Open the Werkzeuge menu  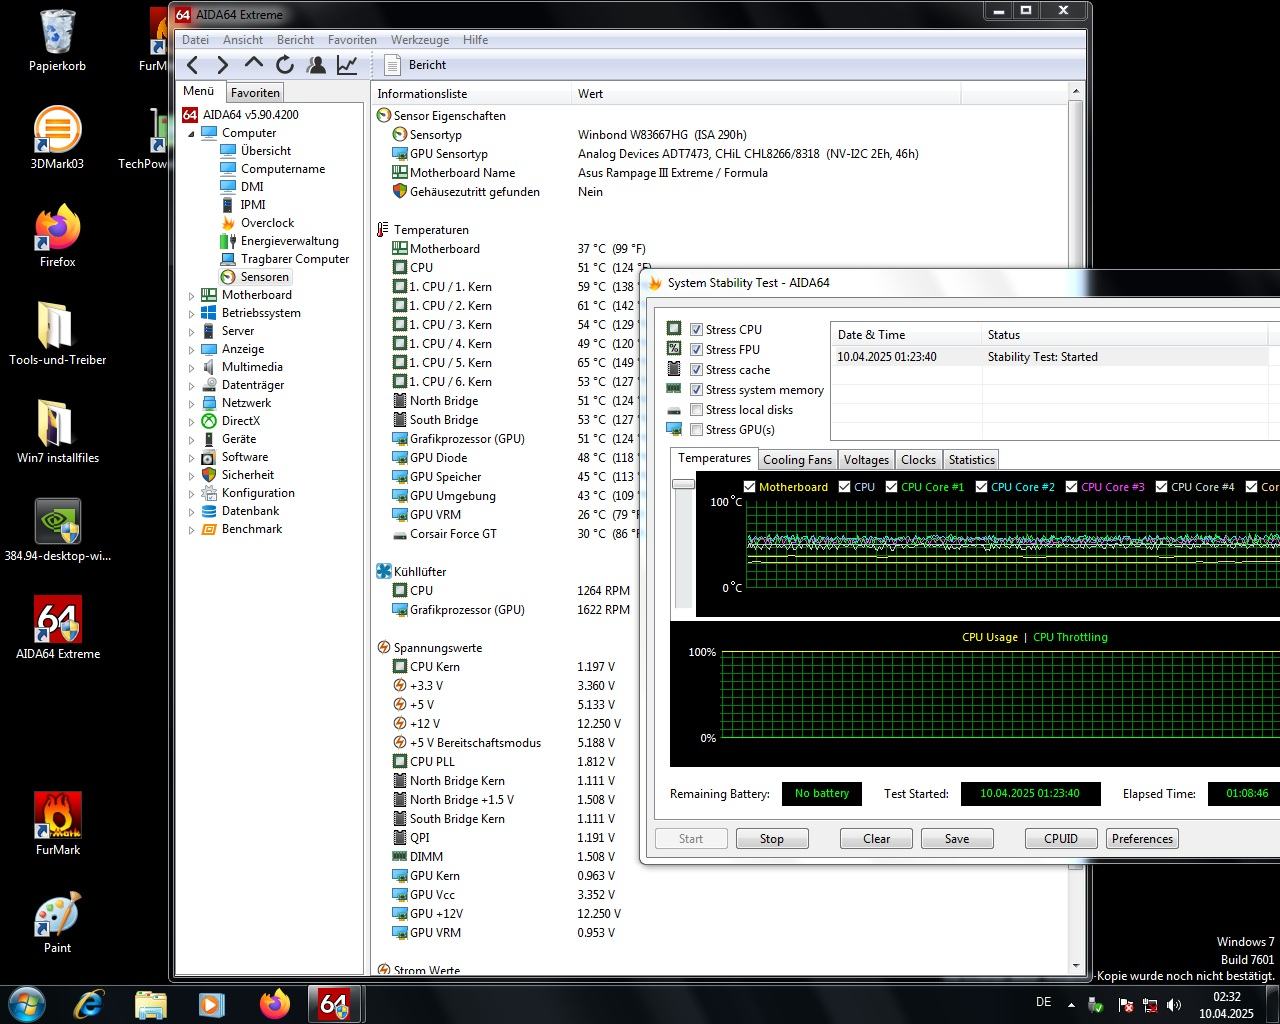point(419,40)
